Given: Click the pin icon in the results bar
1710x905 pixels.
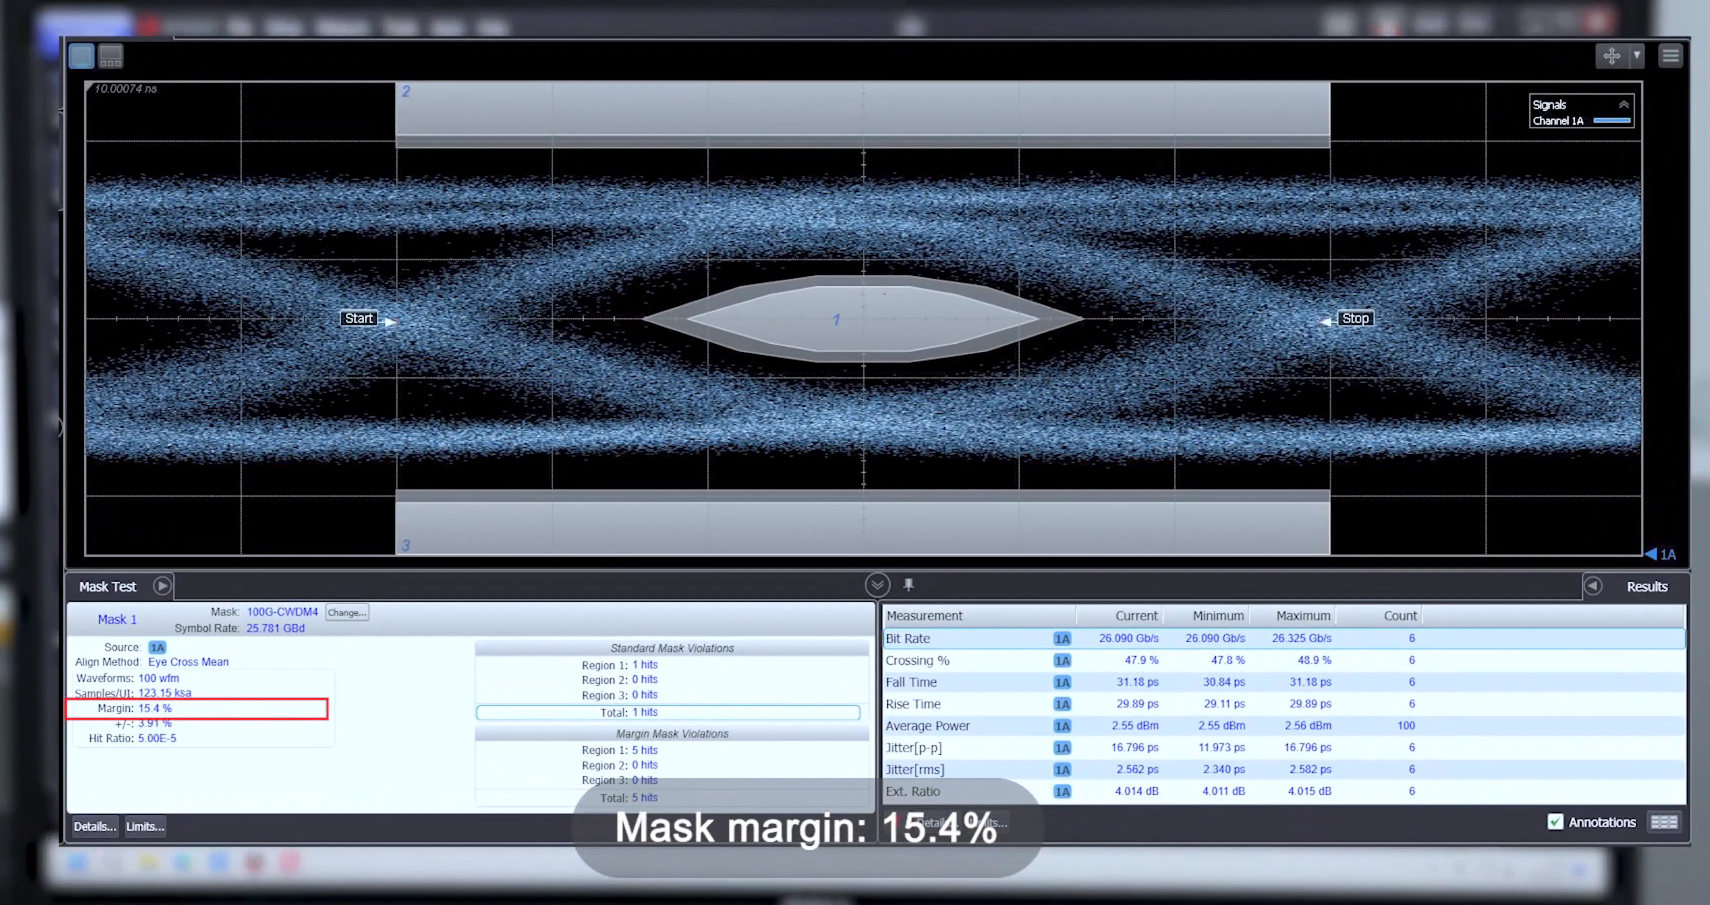Looking at the screenshot, I should click(x=909, y=585).
